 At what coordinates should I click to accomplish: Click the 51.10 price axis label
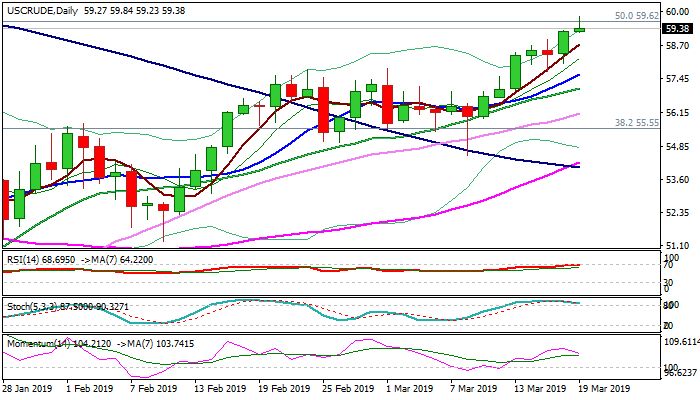[676, 245]
